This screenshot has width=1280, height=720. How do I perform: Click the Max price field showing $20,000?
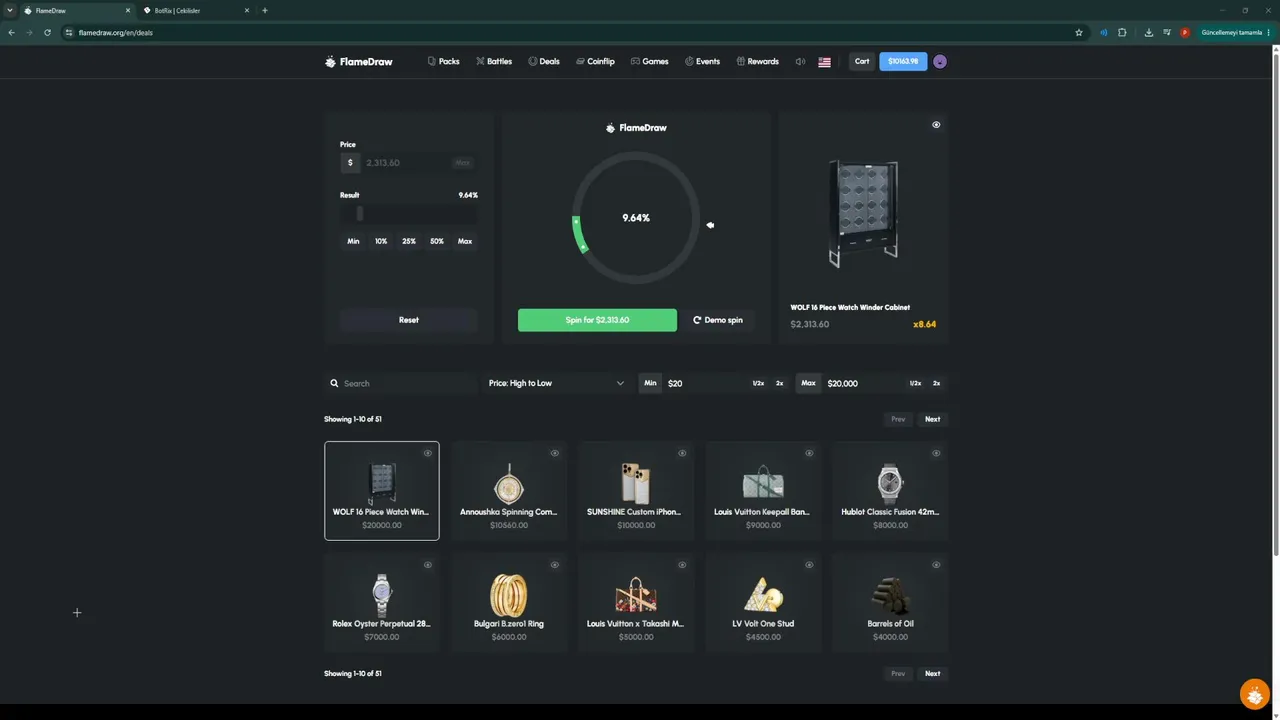[864, 383]
